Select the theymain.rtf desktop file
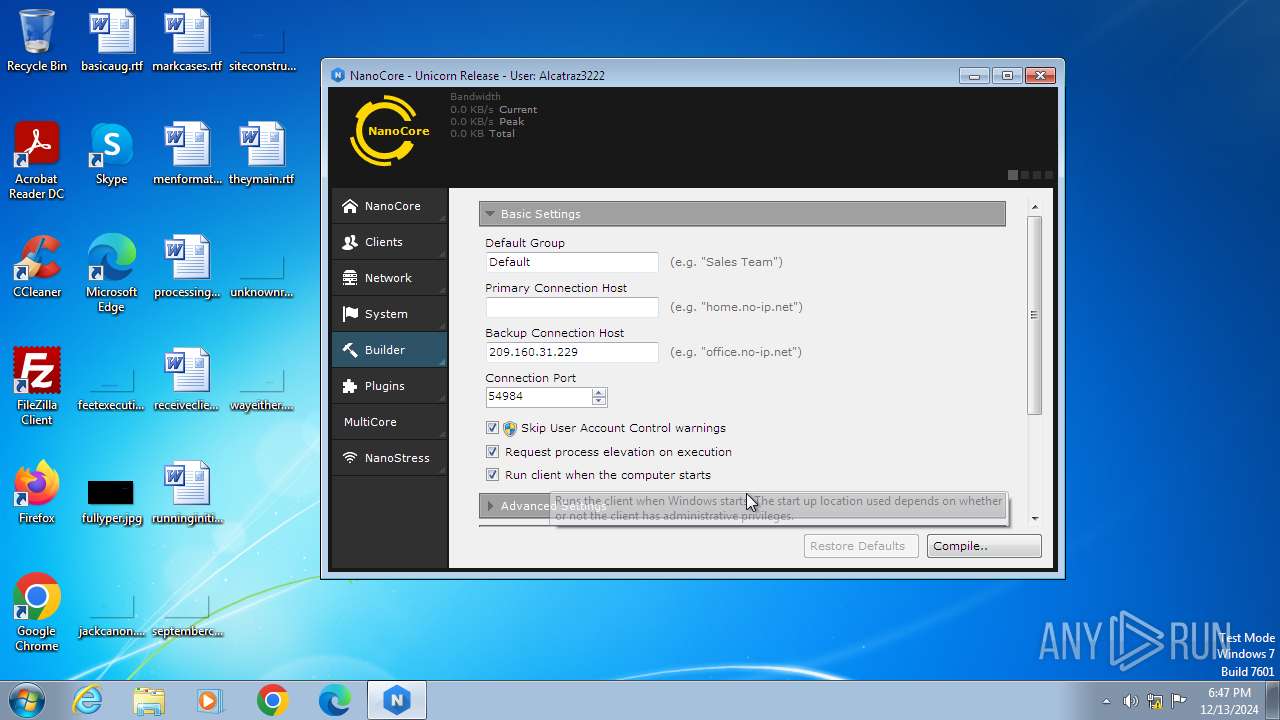This screenshot has height=720, width=1280. click(262, 154)
